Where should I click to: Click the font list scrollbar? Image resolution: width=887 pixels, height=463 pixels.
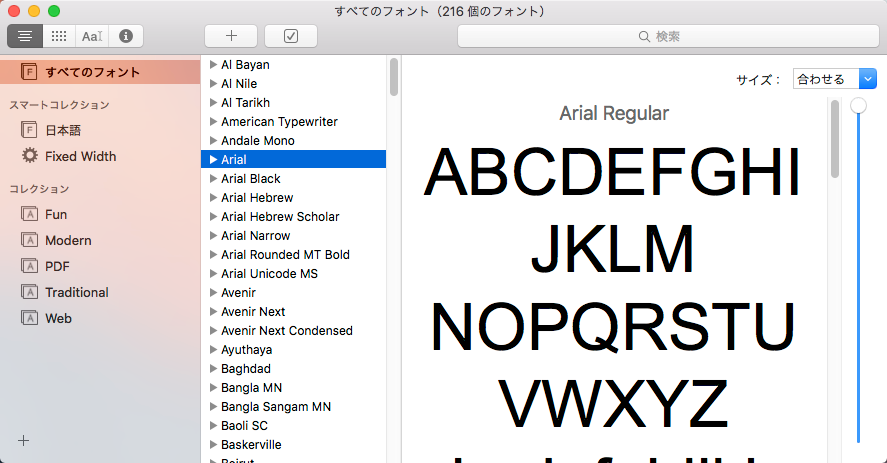[394, 78]
